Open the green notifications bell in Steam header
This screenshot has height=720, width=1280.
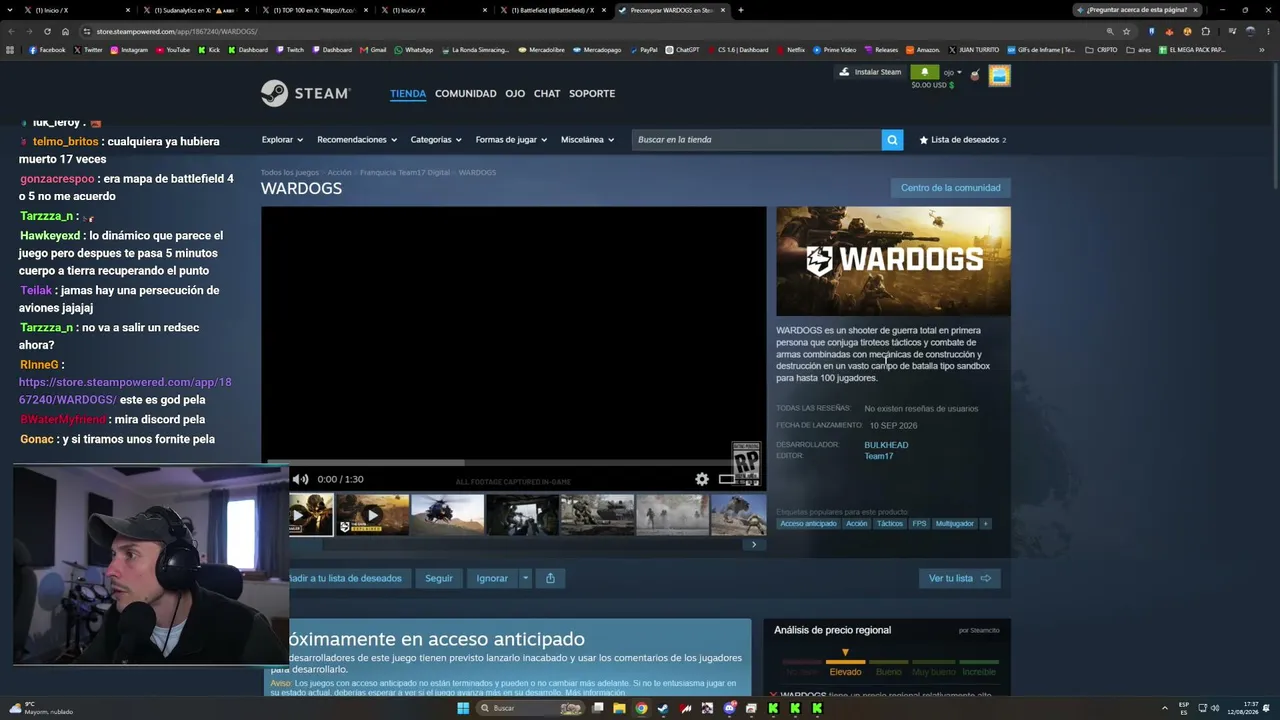(x=924, y=72)
